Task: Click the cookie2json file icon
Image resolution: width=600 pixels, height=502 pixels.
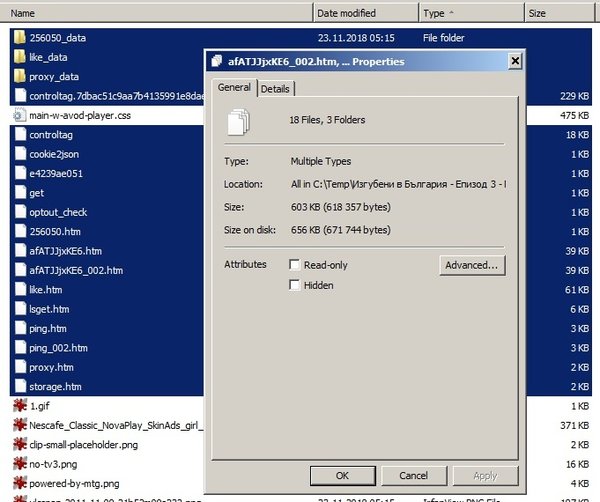Action: [x=20, y=154]
